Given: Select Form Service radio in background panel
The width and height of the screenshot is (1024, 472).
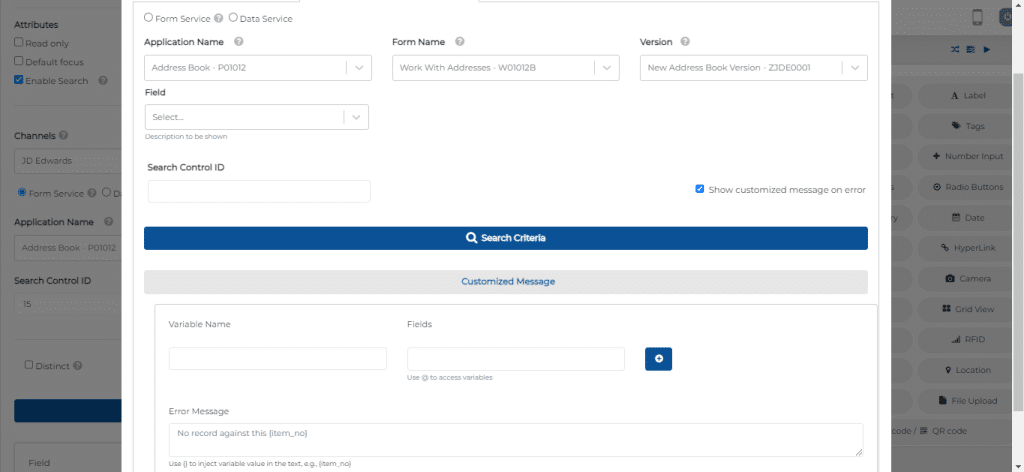Looking at the screenshot, I should pos(22,193).
